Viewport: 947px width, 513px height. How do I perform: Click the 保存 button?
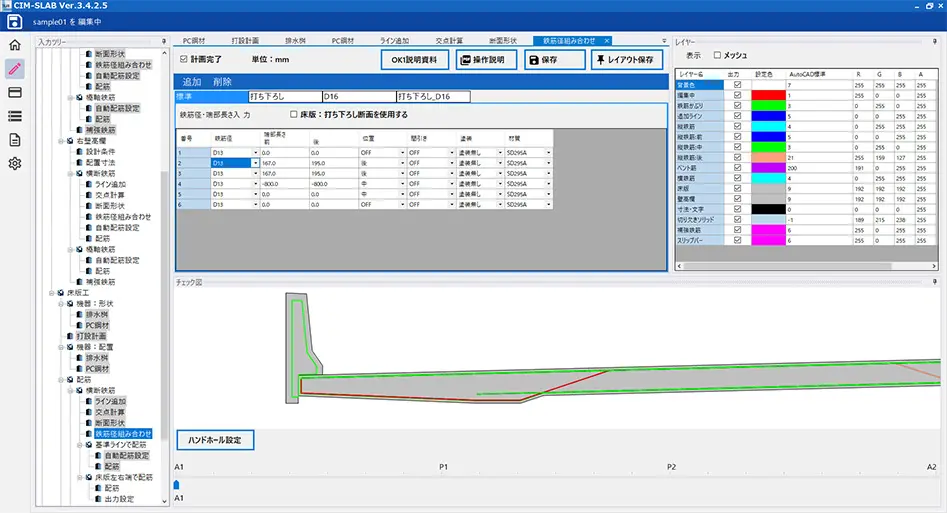pos(554,60)
